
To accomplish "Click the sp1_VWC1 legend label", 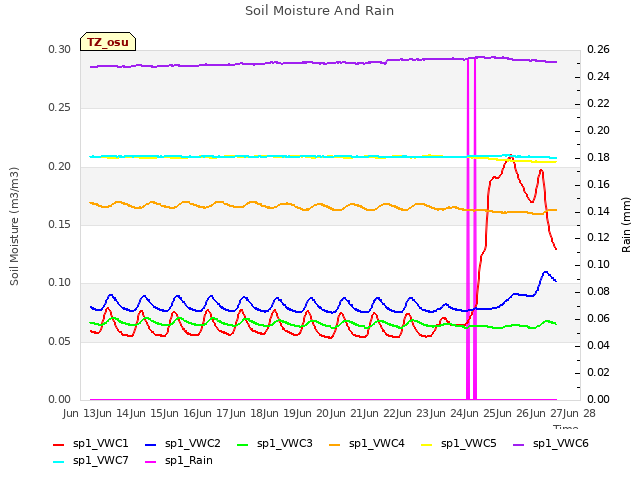I will 100,443.
